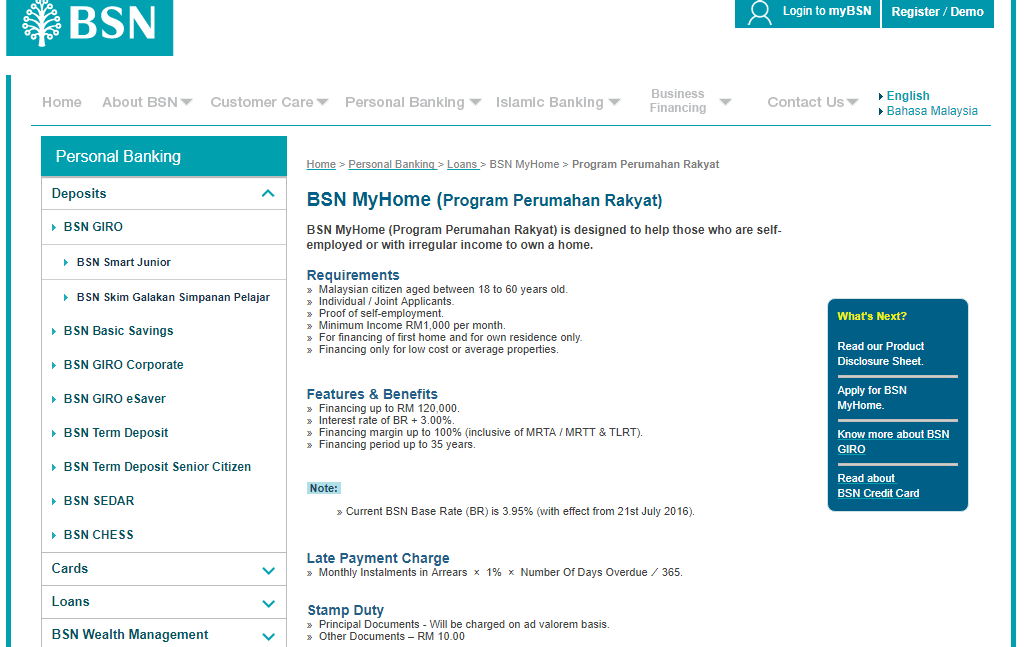Open Contact Us menu
Viewport: 1024px width, 647px height.
point(806,103)
